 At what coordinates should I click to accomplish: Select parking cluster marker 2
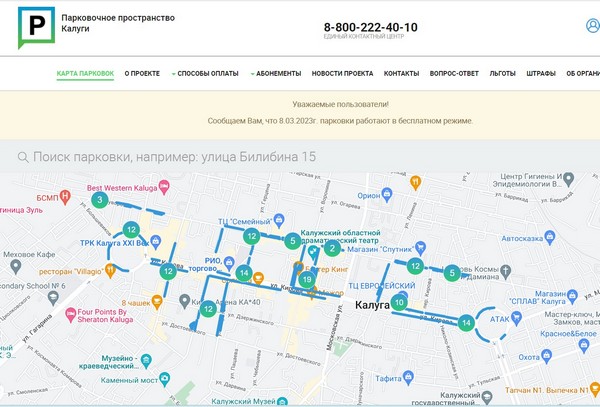332,249
